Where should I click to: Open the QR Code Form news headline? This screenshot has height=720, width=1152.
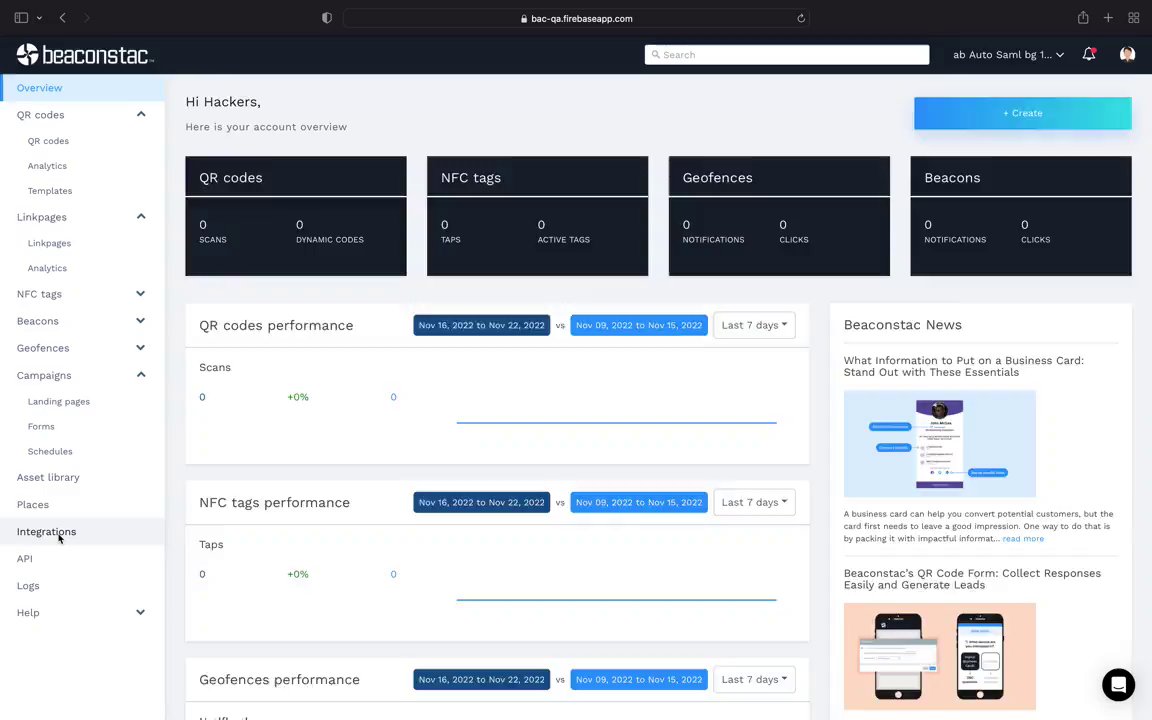(x=972, y=579)
